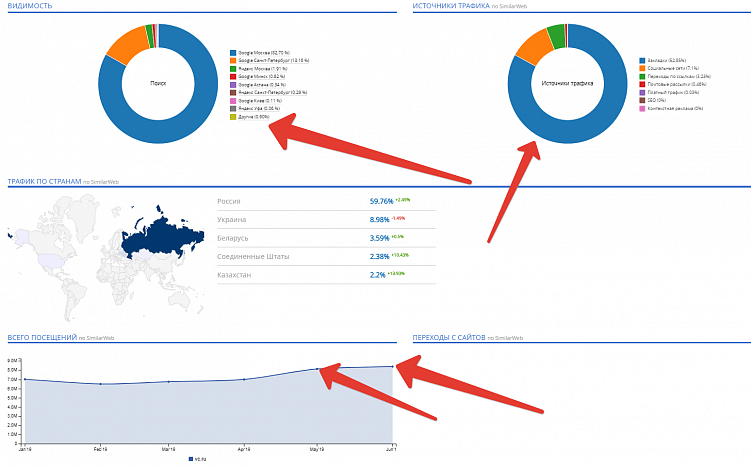Viewport: 751px width, 466px height.
Task: Click the Mar'19 x-axis label
Action: click(168, 450)
